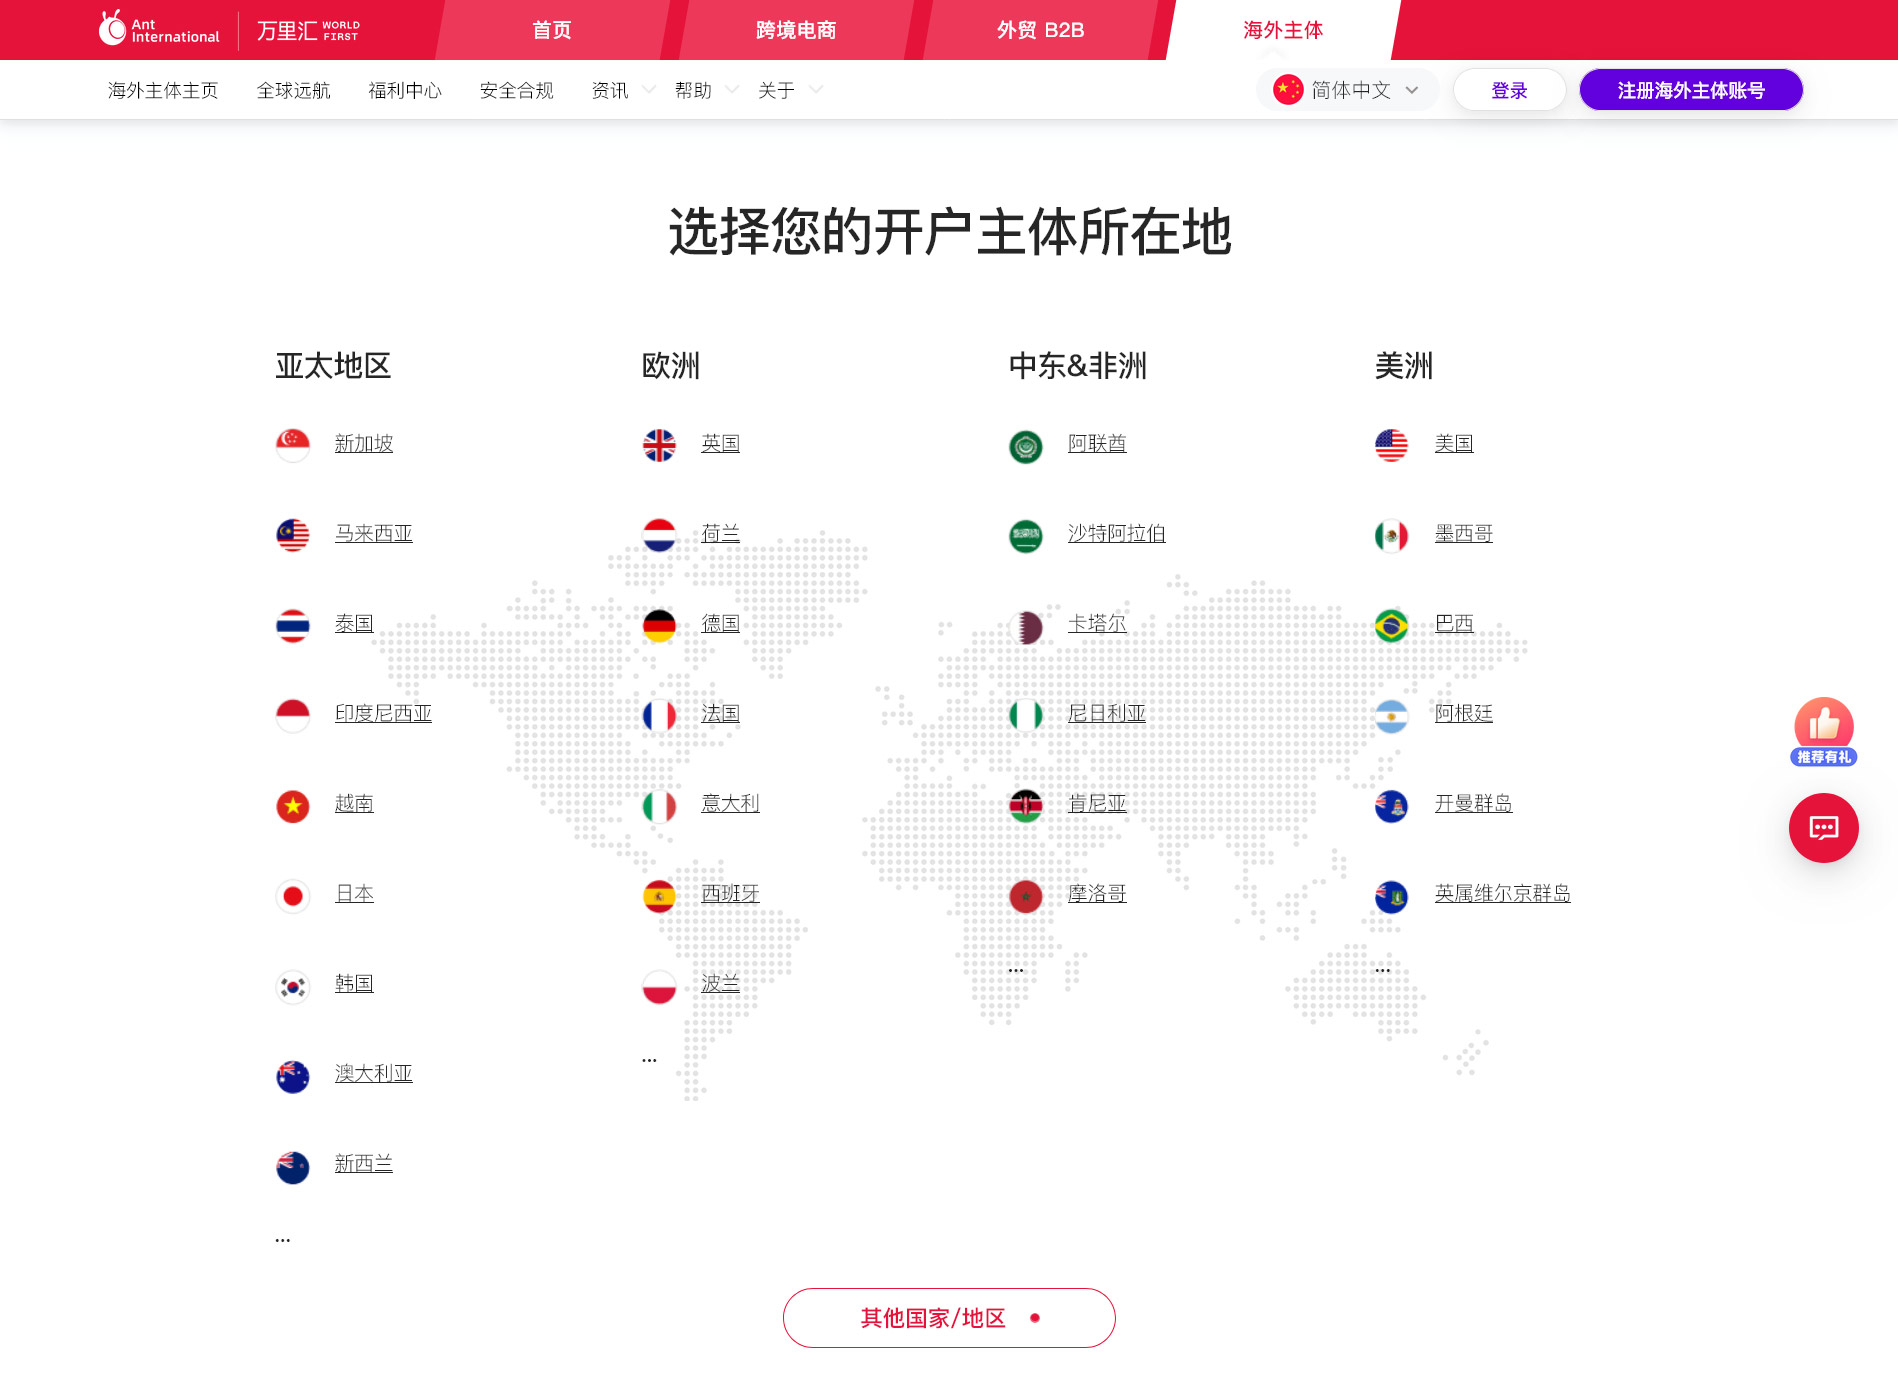Open the 全球远航 menu item
This screenshot has width=1898, height=1379.
tap(293, 90)
